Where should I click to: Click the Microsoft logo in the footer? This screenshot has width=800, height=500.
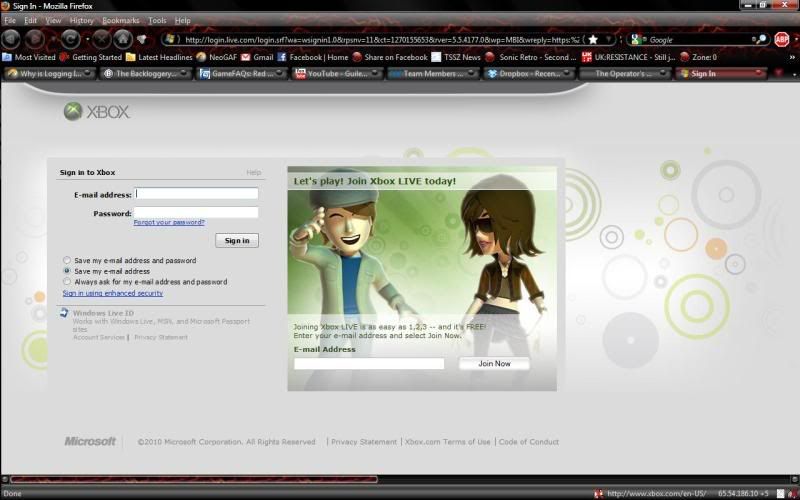[x=90, y=442]
